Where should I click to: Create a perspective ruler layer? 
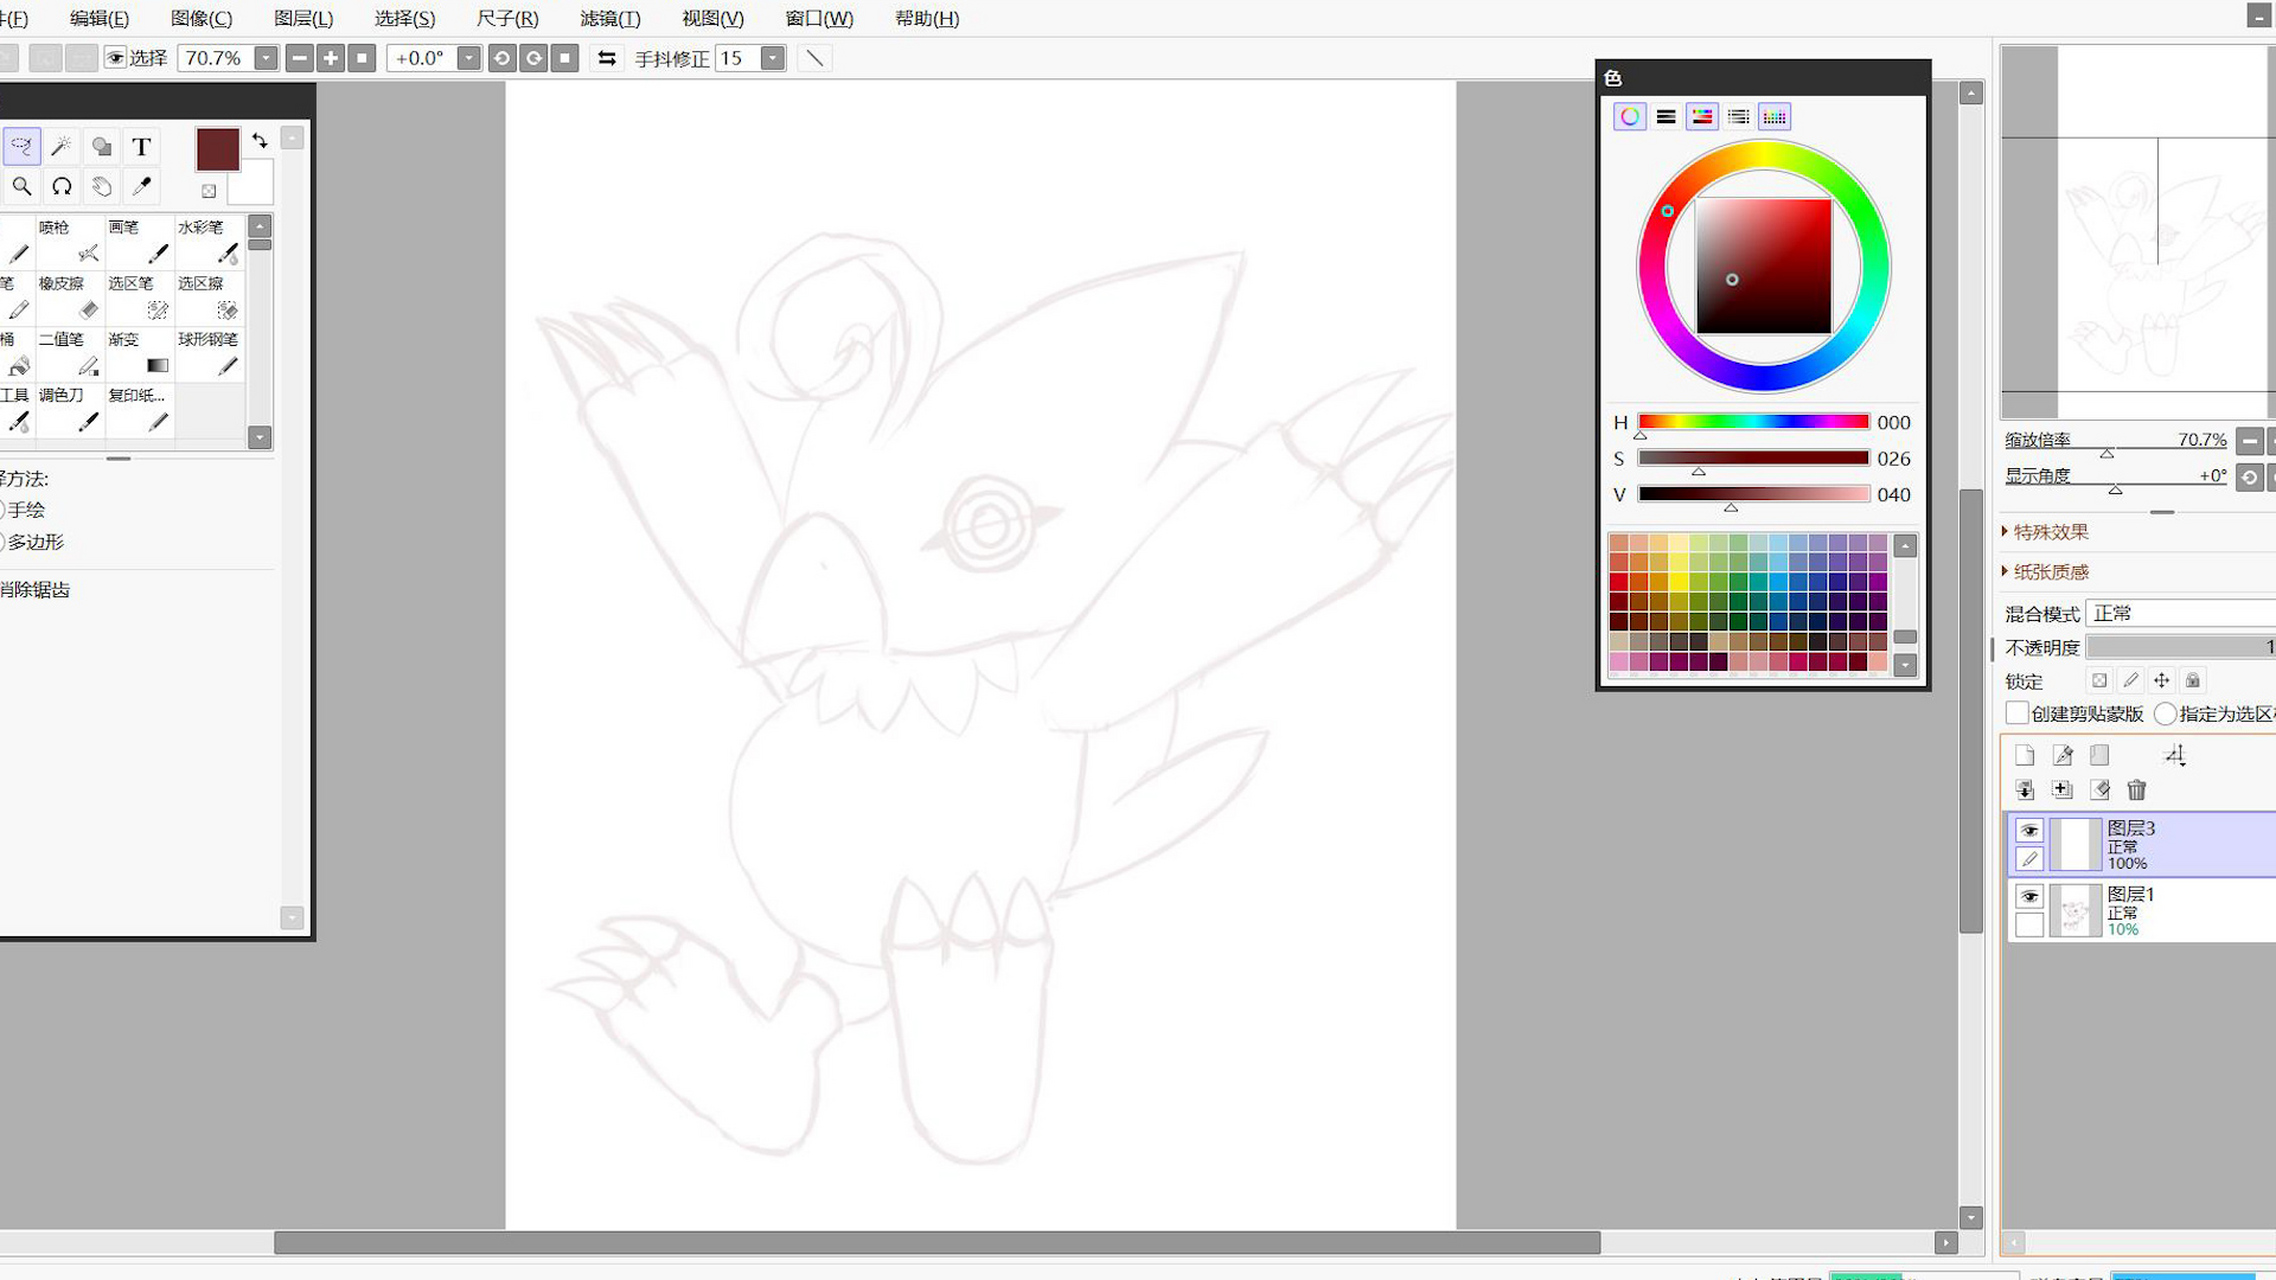tap(2175, 755)
